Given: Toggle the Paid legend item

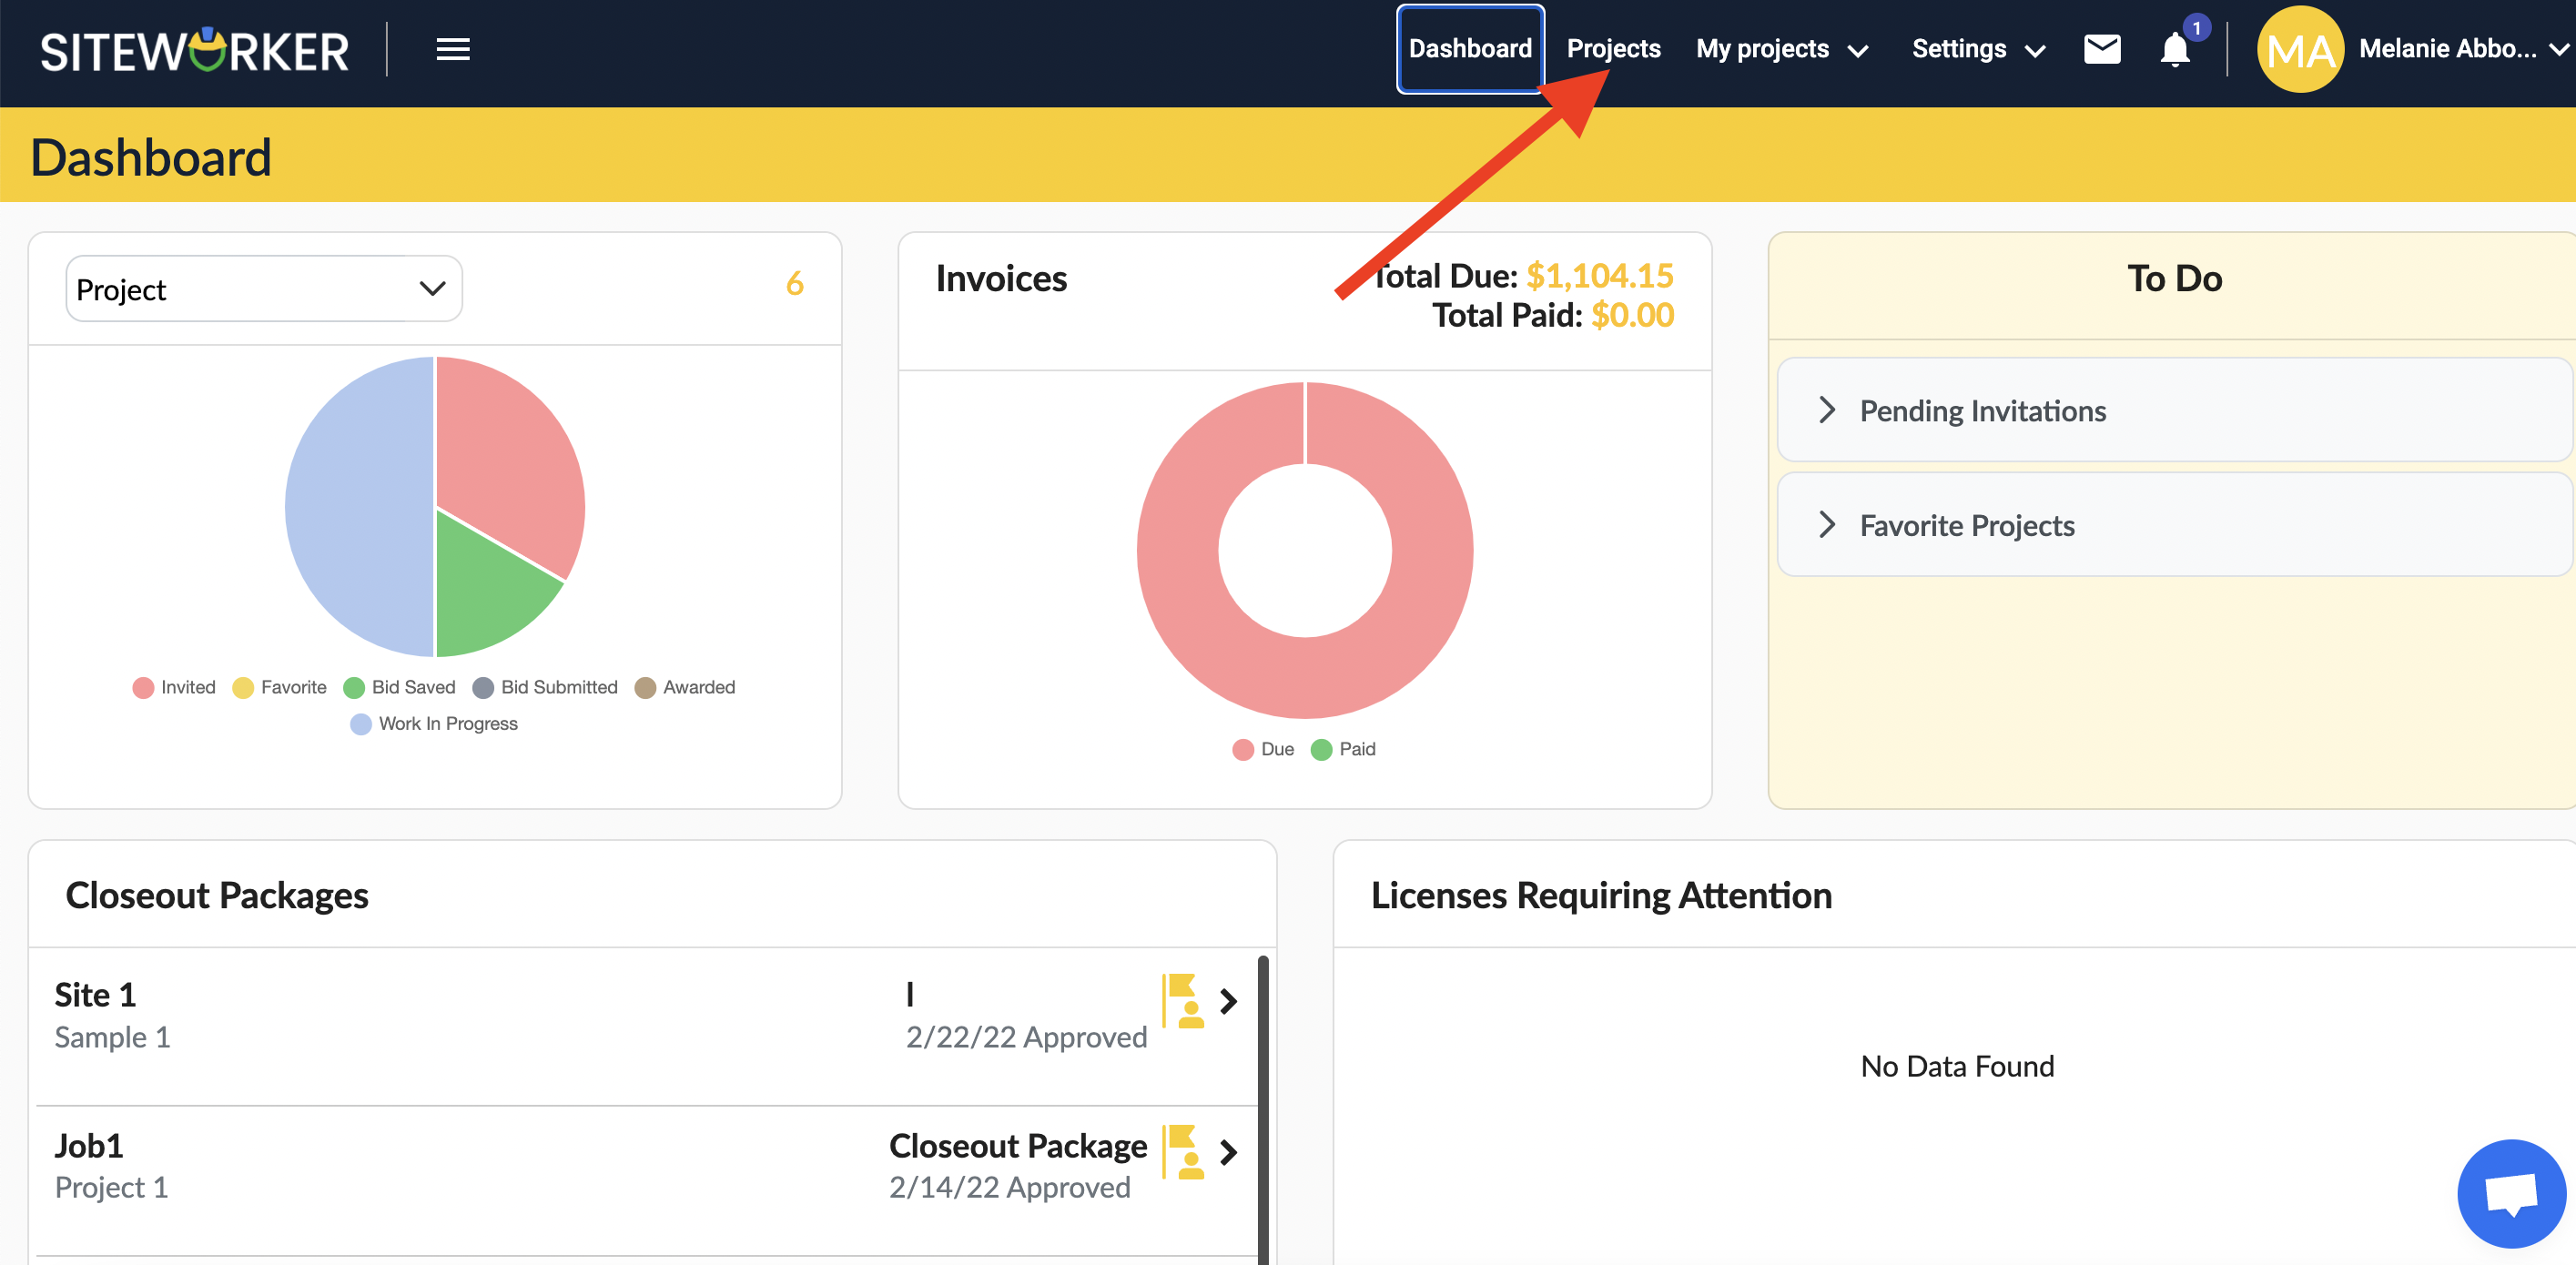Looking at the screenshot, I should pyautogui.click(x=1343, y=749).
